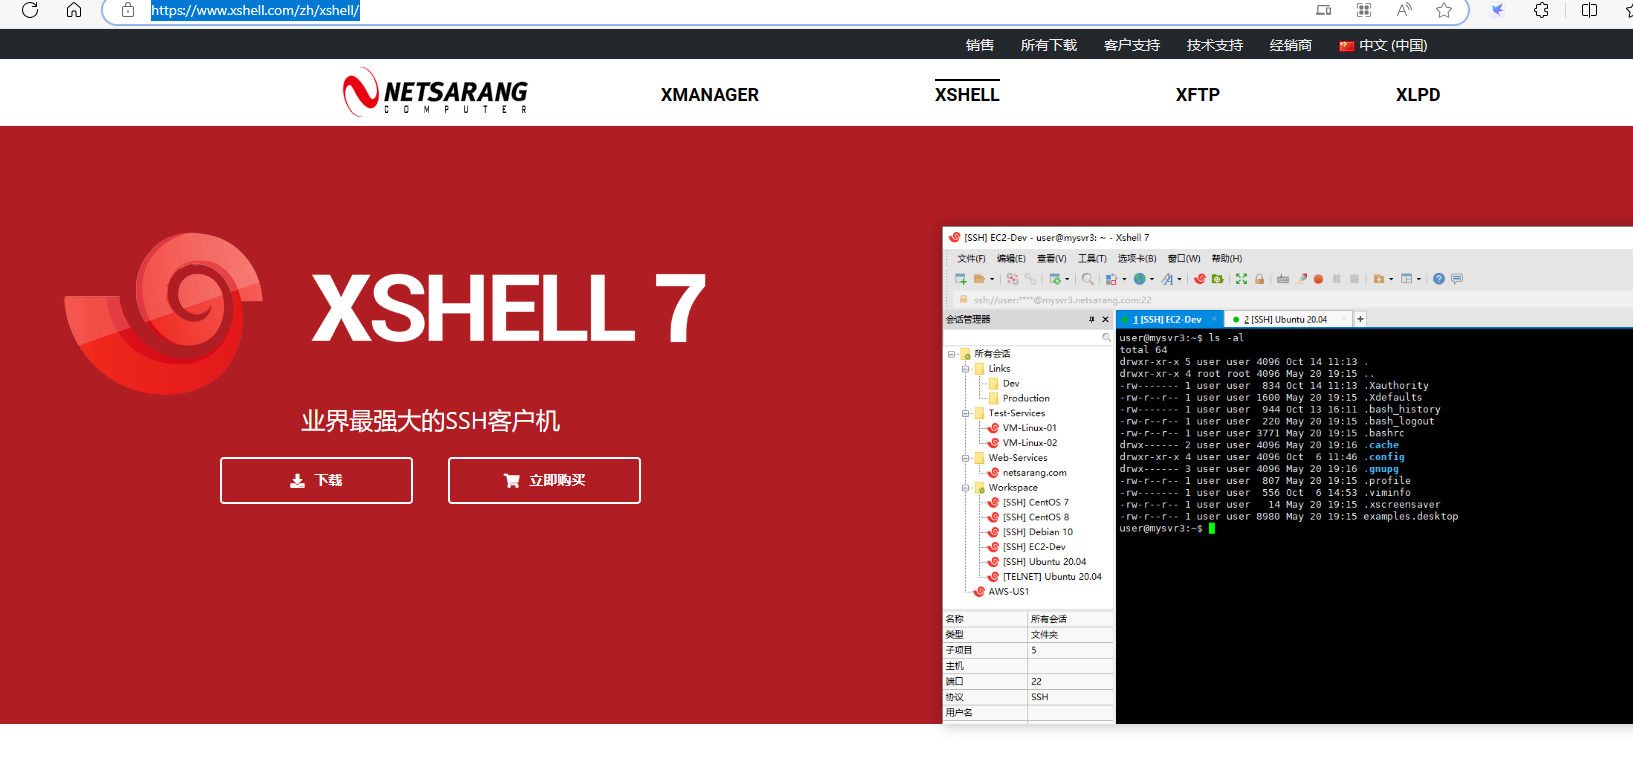Change the language via 中文 (中国)

(x=1384, y=45)
